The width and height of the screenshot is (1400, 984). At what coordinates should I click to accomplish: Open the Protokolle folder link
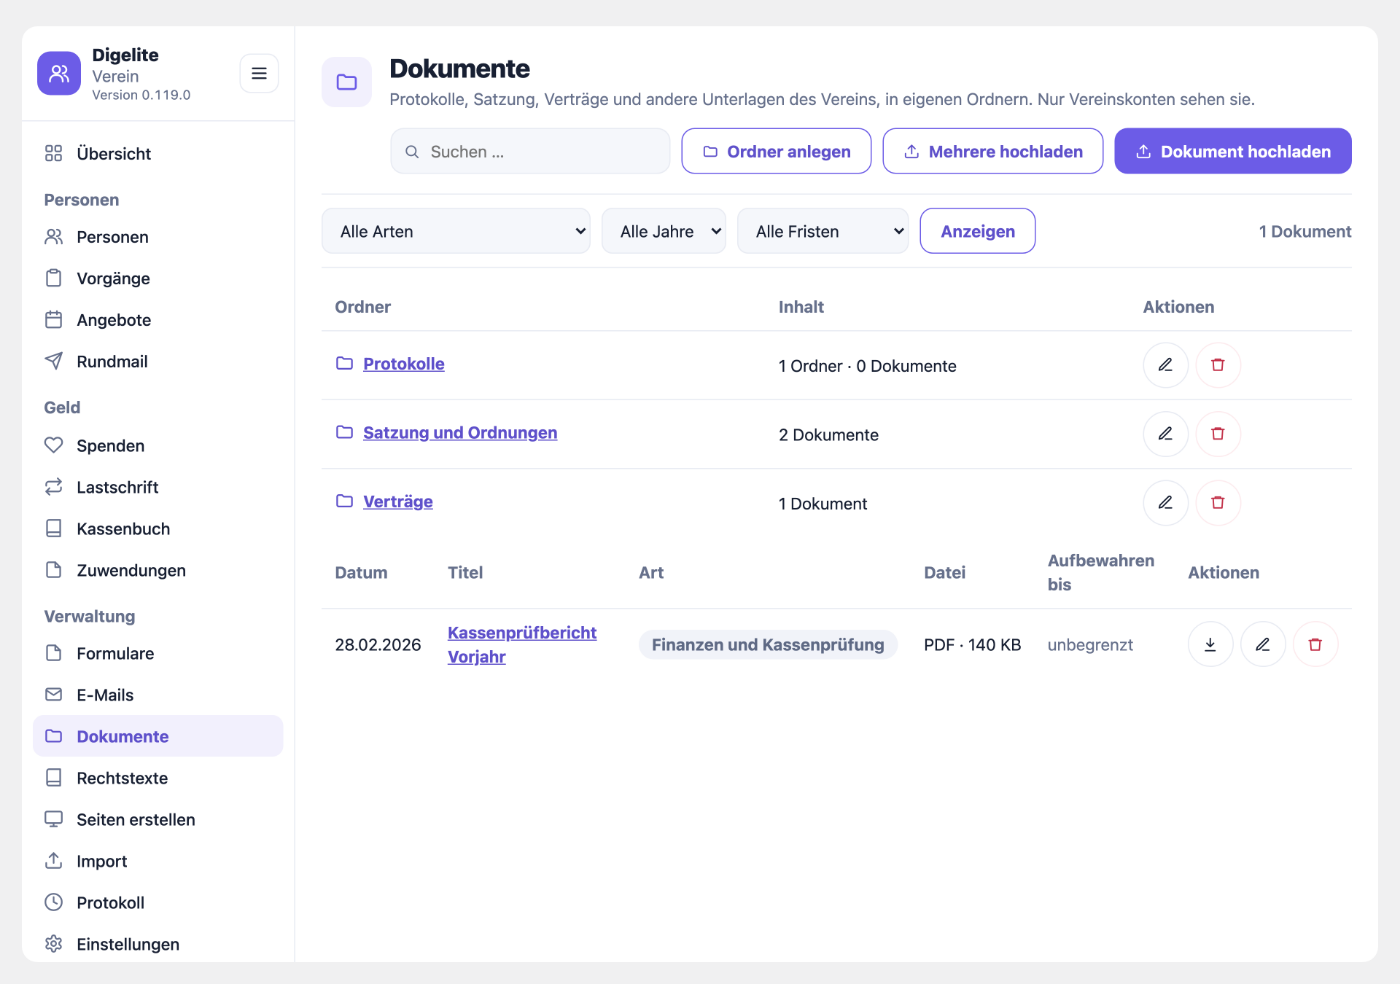click(404, 364)
